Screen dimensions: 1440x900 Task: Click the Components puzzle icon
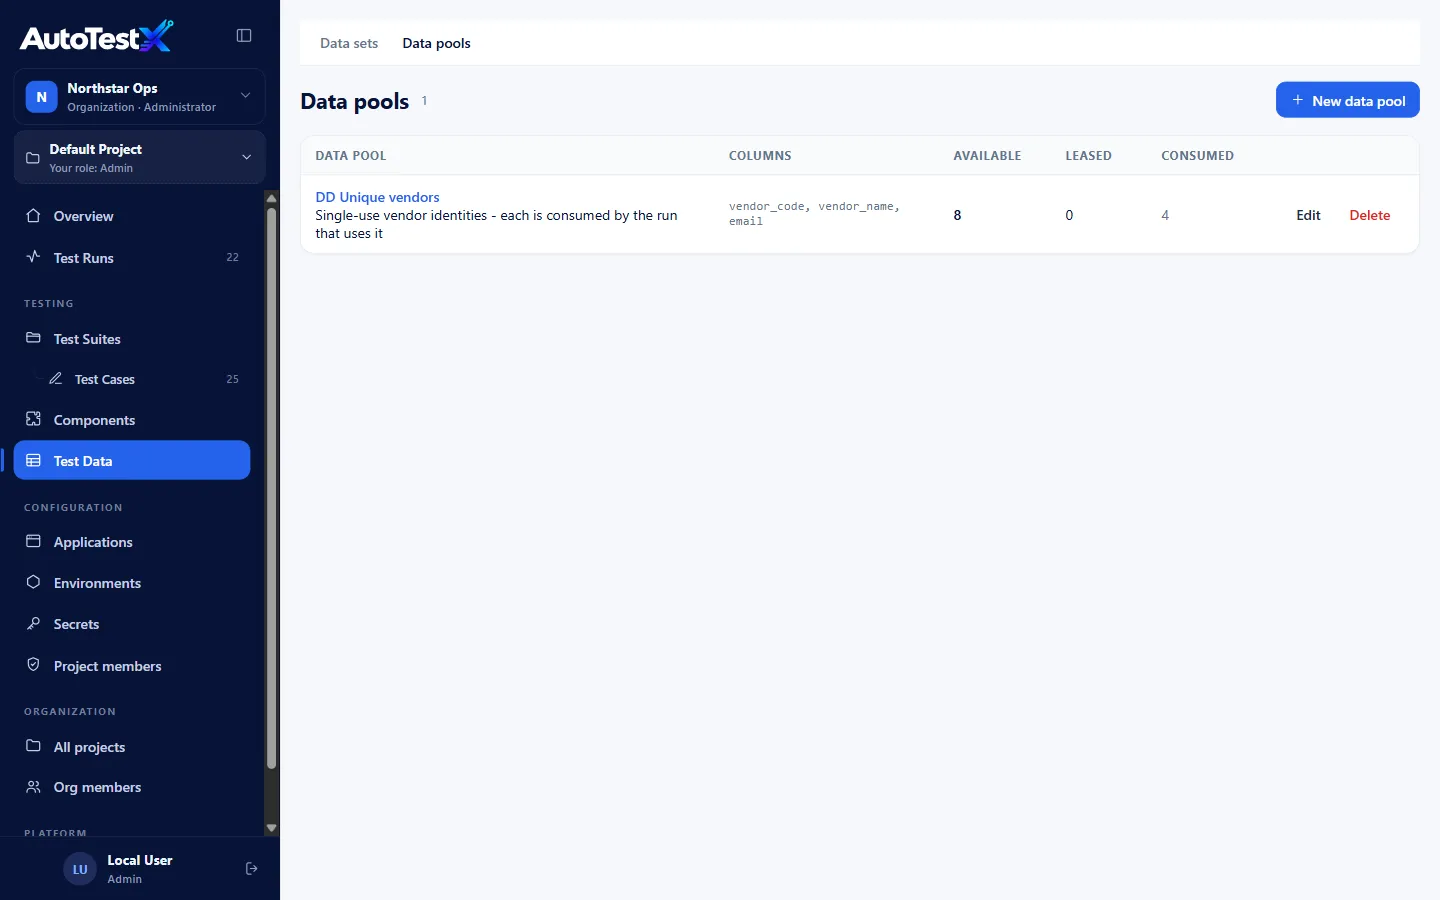point(33,419)
